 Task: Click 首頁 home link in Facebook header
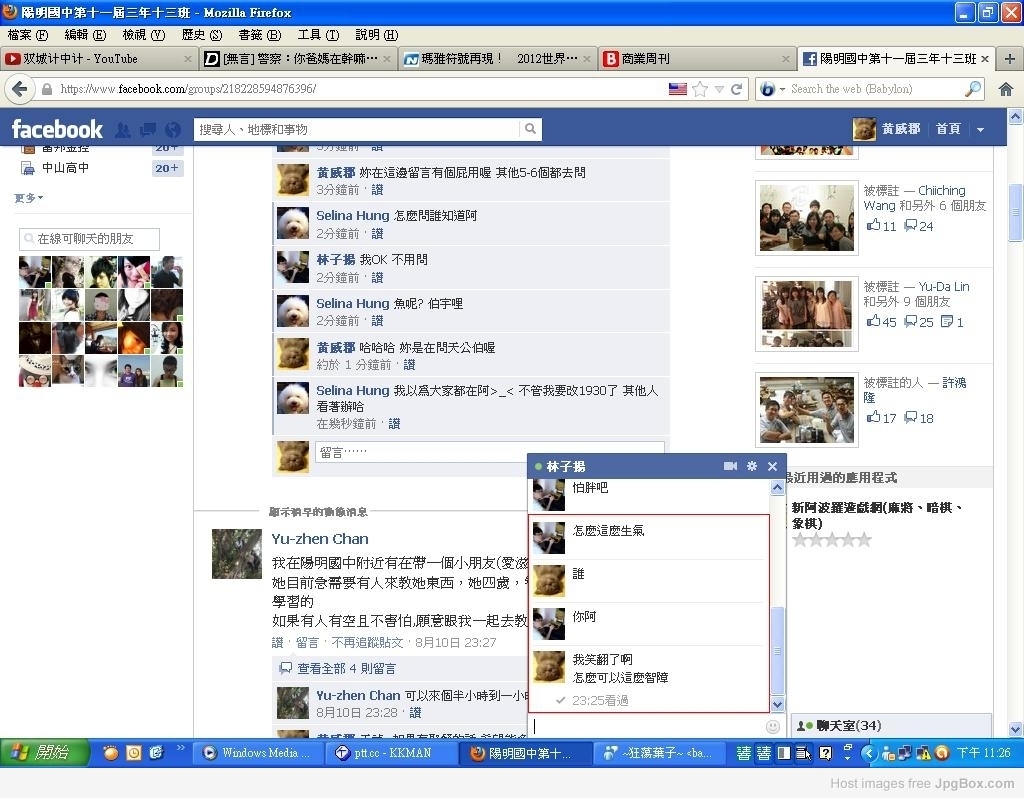tap(947, 129)
